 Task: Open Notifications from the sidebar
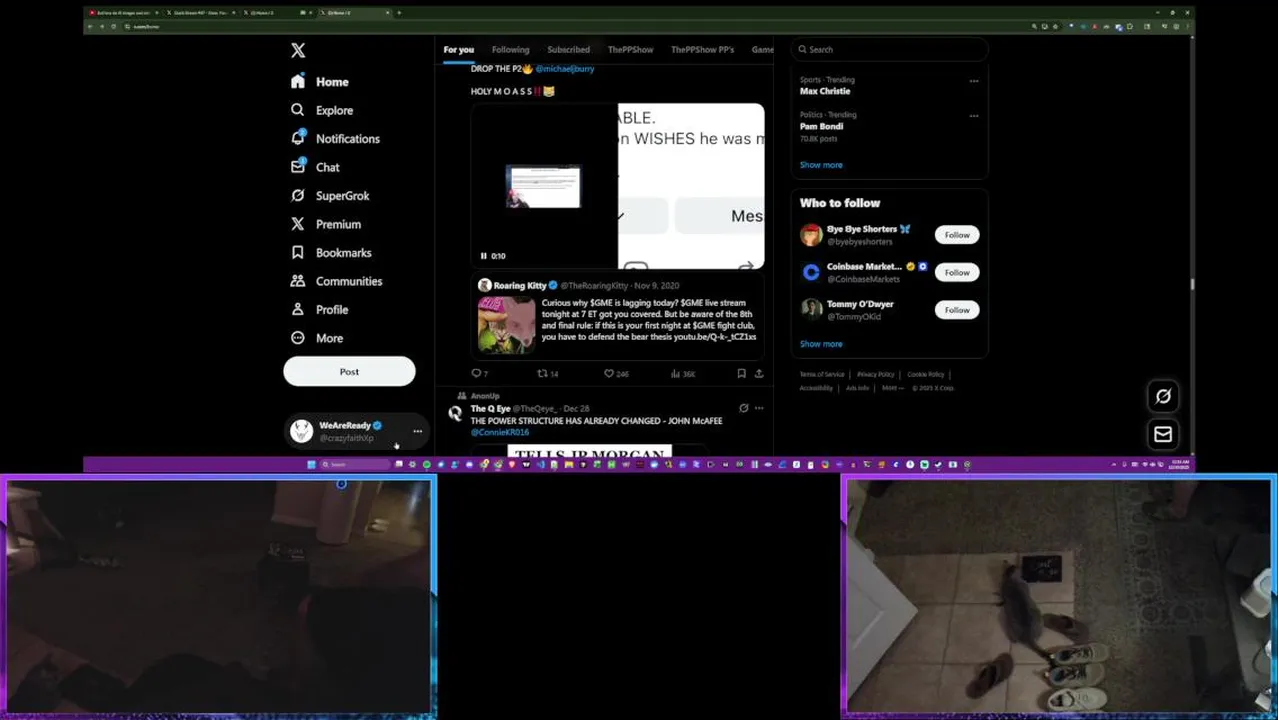(x=335, y=139)
